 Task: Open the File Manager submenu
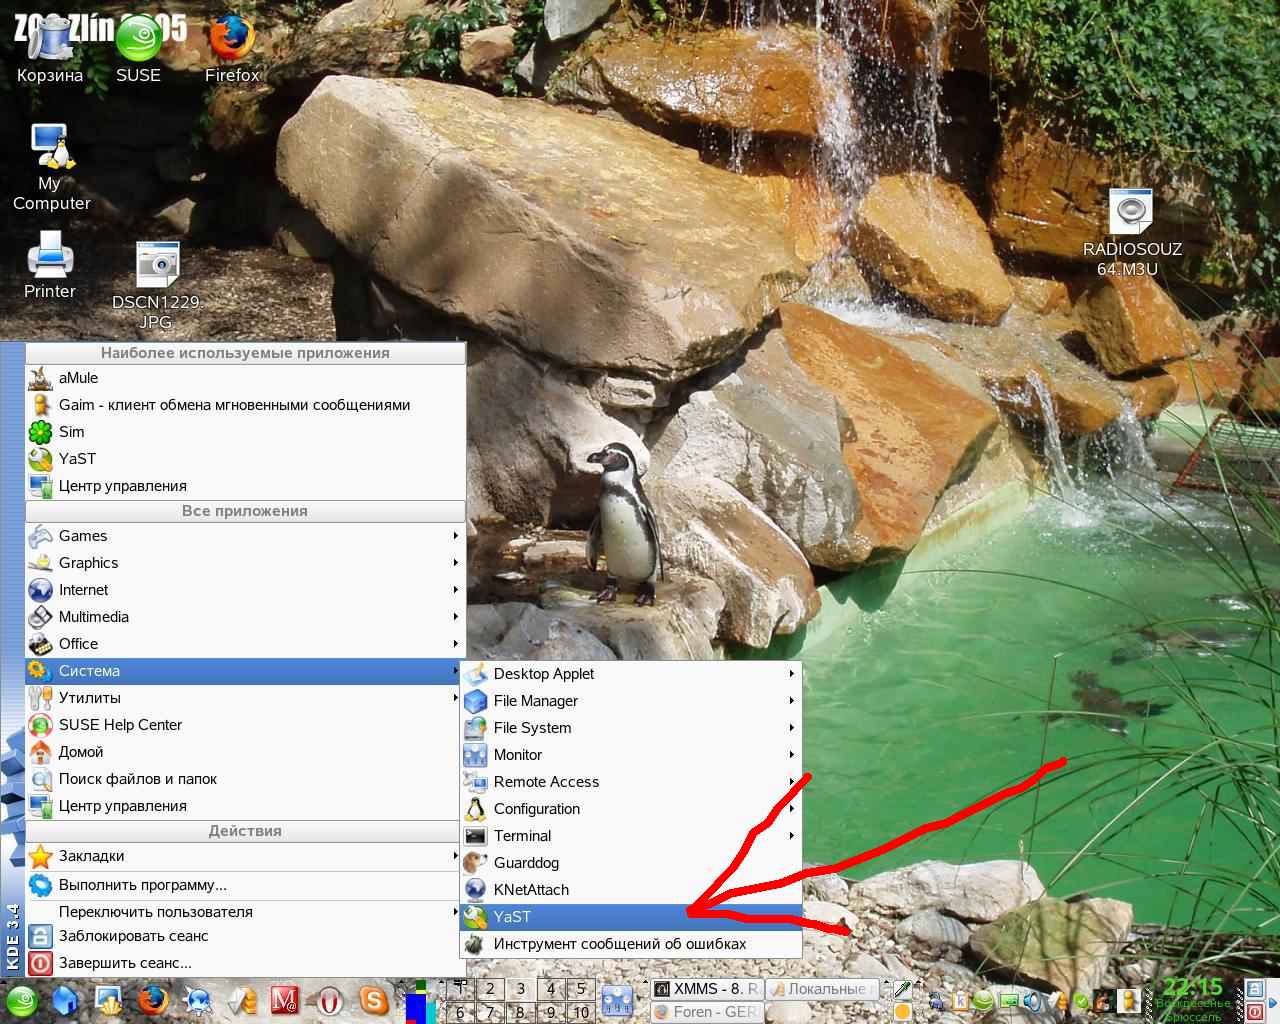[x=631, y=701]
